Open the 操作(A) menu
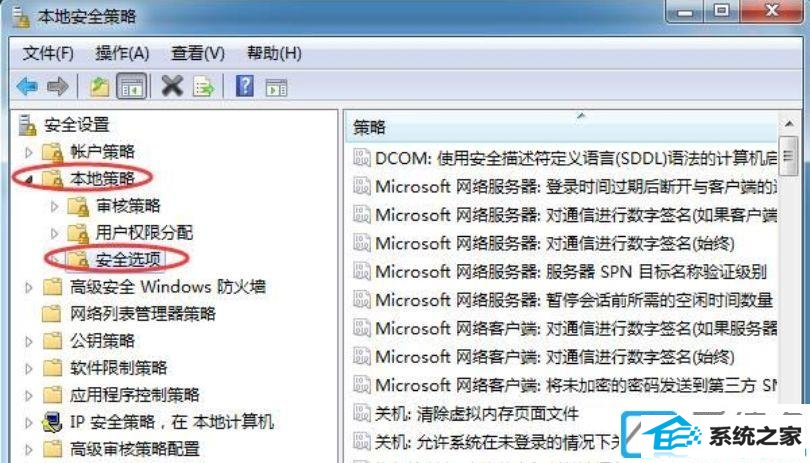 [122, 53]
